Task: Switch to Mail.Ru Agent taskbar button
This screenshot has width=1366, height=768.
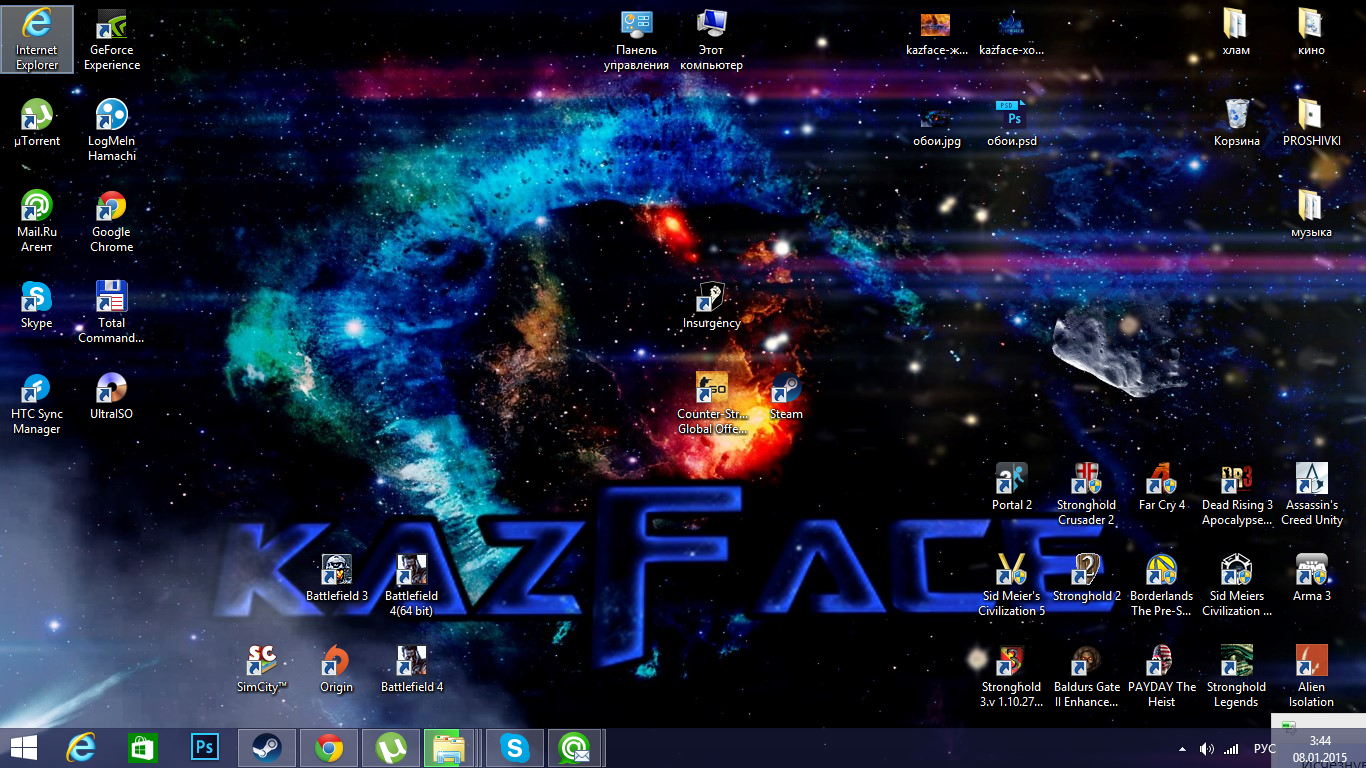Action: click(x=577, y=748)
